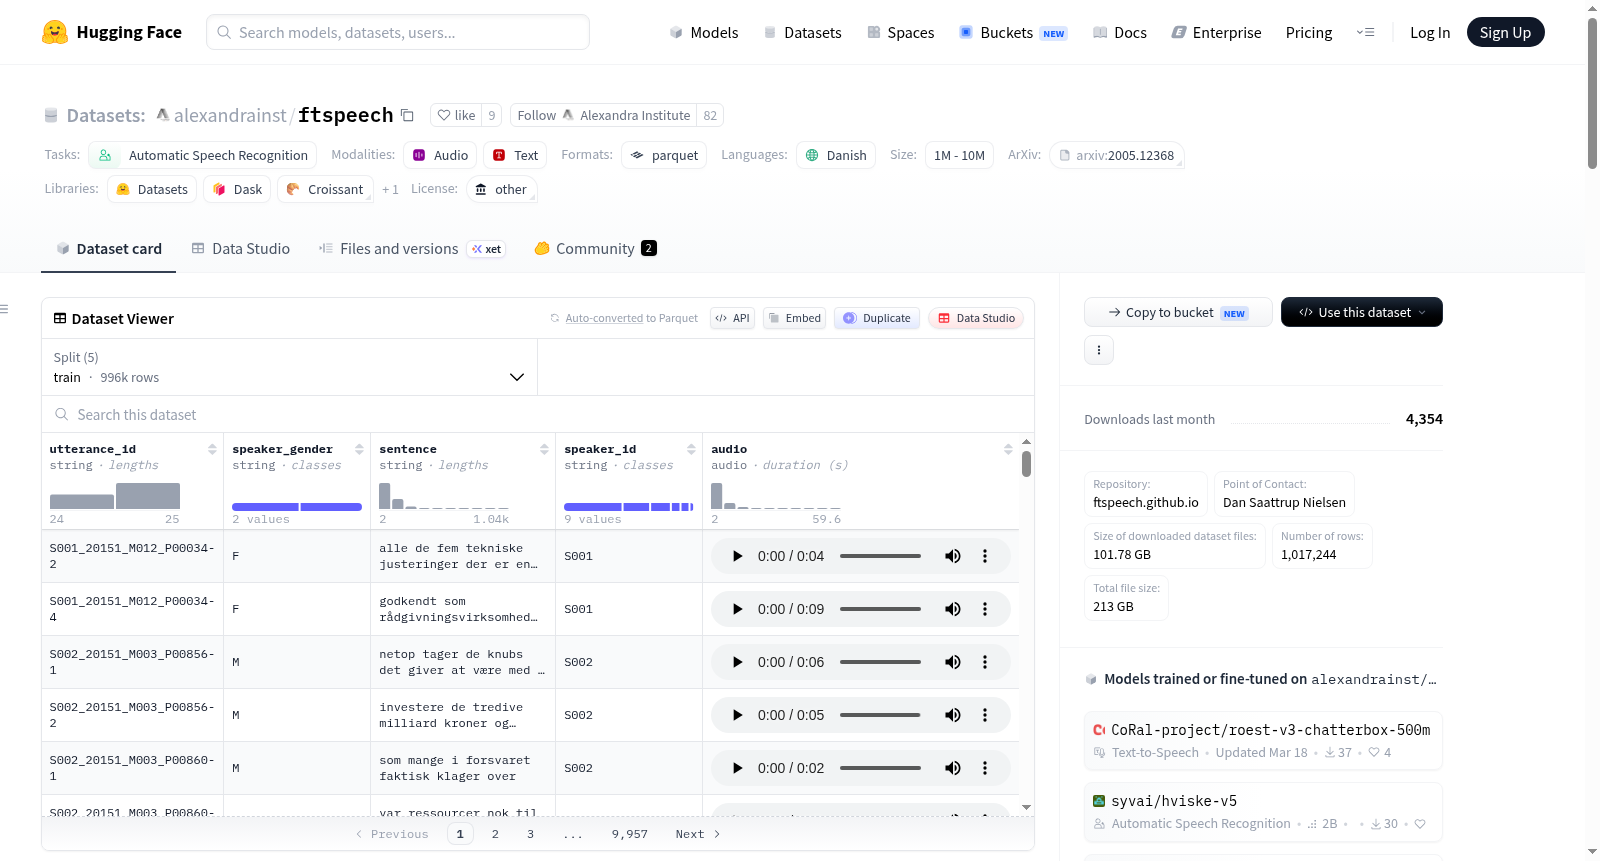Open options menu of 0:06 audio player
The height and width of the screenshot is (861, 1600).
coord(985,662)
